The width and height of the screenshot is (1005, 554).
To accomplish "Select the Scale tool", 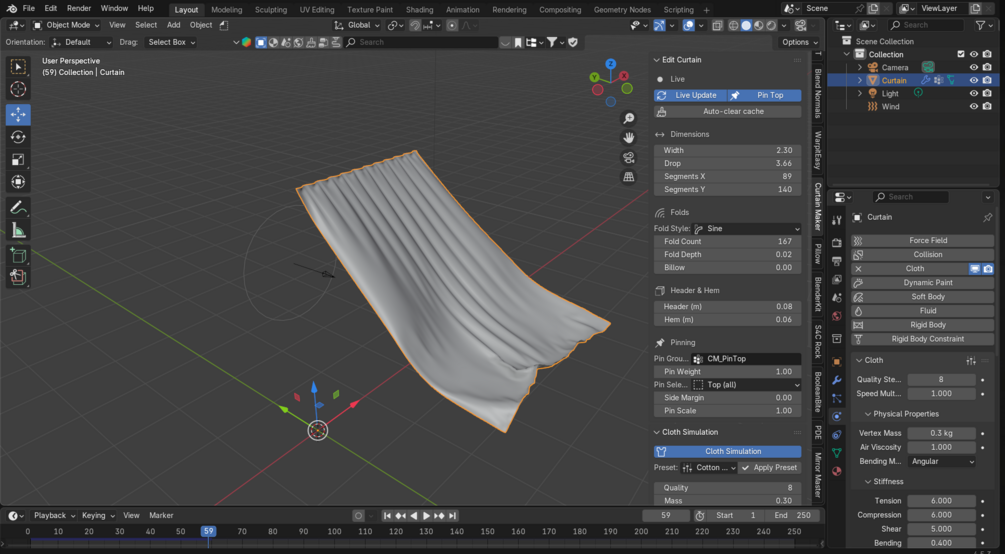I will point(18,160).
